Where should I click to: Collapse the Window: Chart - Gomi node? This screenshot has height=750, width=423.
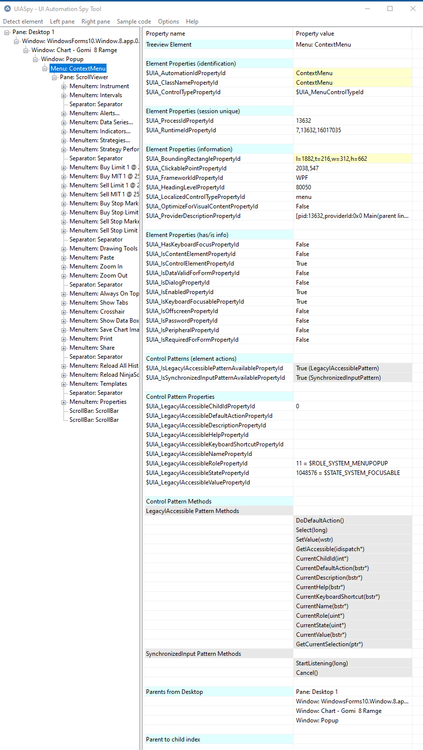[x=26, y=50]
